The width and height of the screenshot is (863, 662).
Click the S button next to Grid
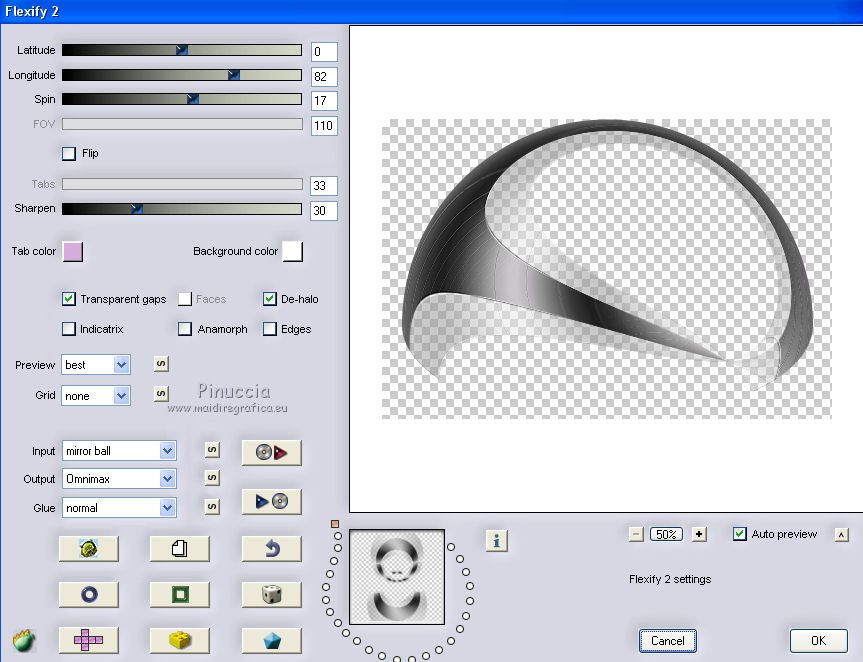(161, 393)
